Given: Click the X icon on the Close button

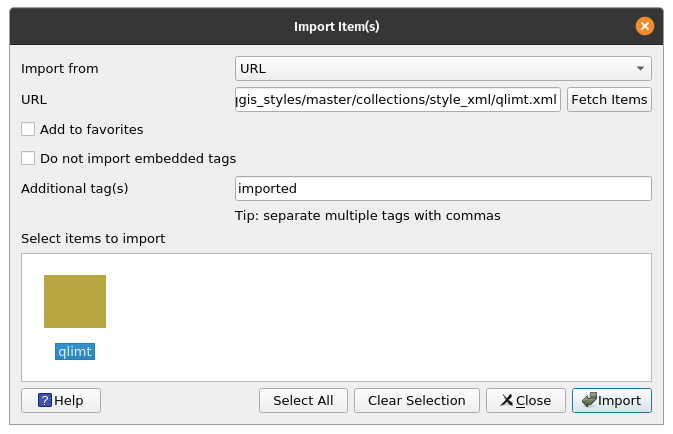Looking at the screenshot, I should click(507, 400).
